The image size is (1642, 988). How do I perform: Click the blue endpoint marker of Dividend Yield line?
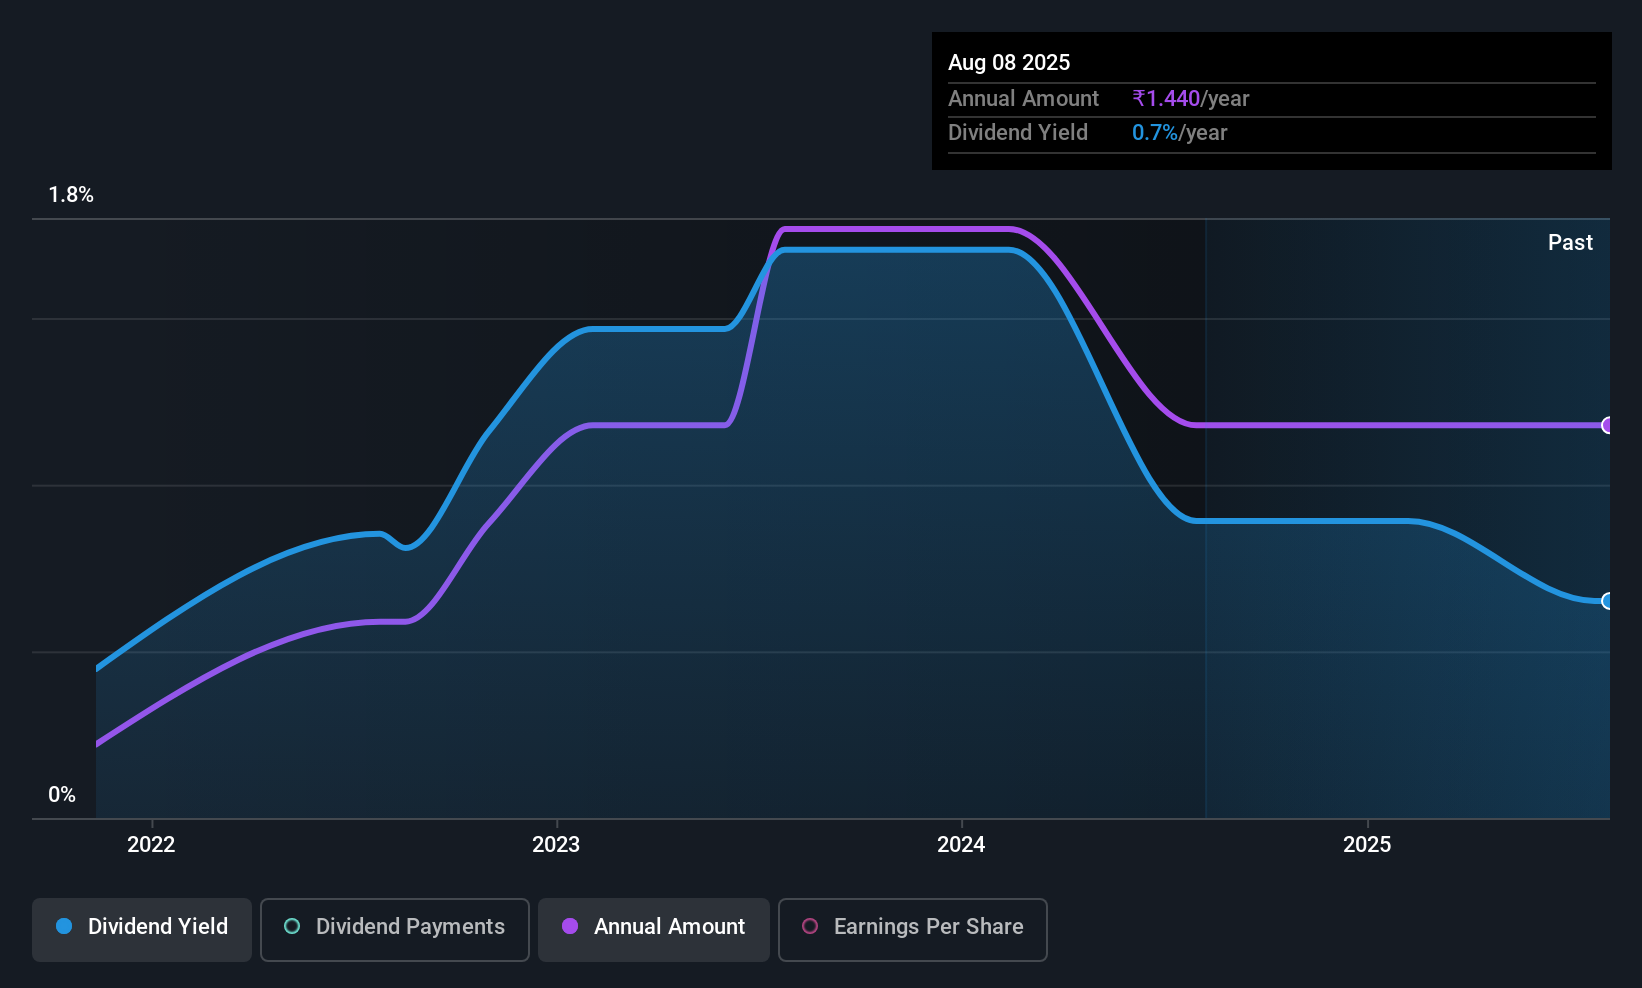point(1607,601)
